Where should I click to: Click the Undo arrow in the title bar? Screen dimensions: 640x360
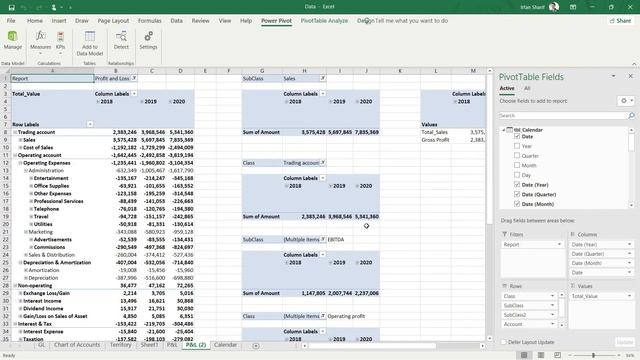point(24,7)
